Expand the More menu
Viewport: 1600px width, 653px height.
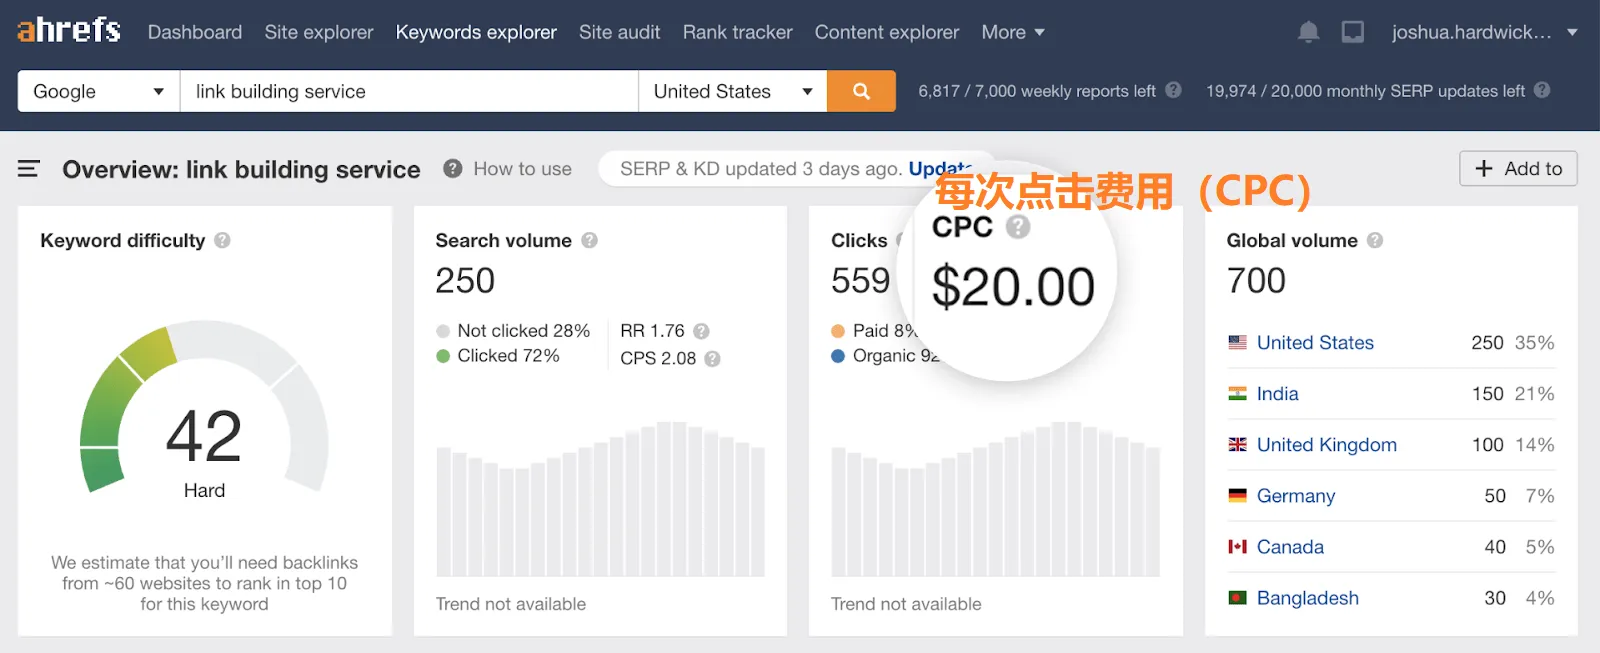click(1012, 32)
